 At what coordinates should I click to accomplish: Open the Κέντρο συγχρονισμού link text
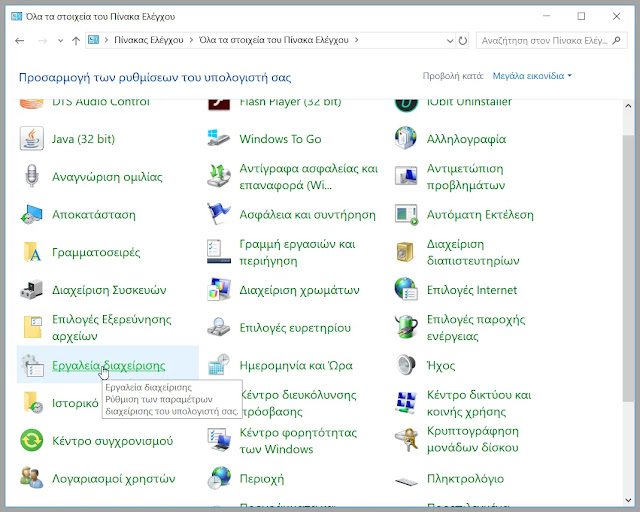[113, 441]
